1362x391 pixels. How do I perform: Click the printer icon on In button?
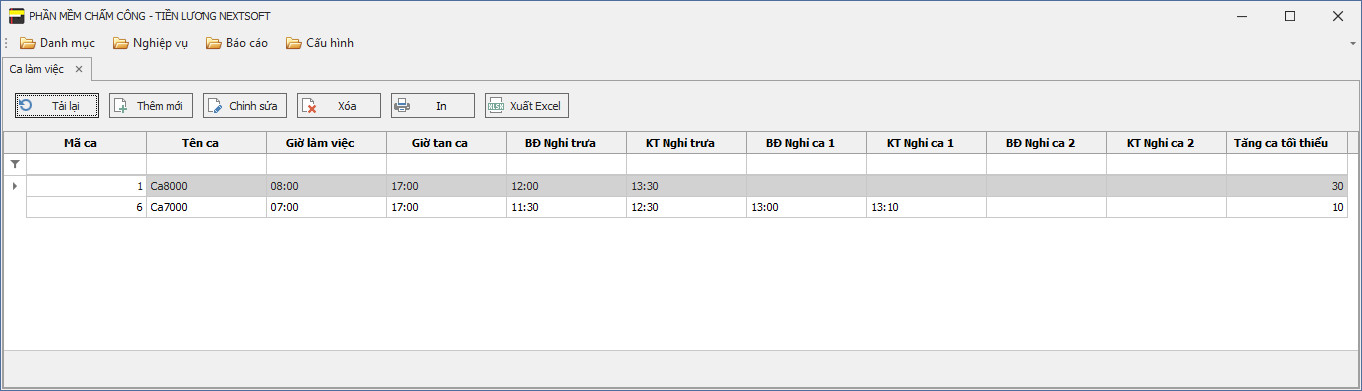[x=403, y=105]
